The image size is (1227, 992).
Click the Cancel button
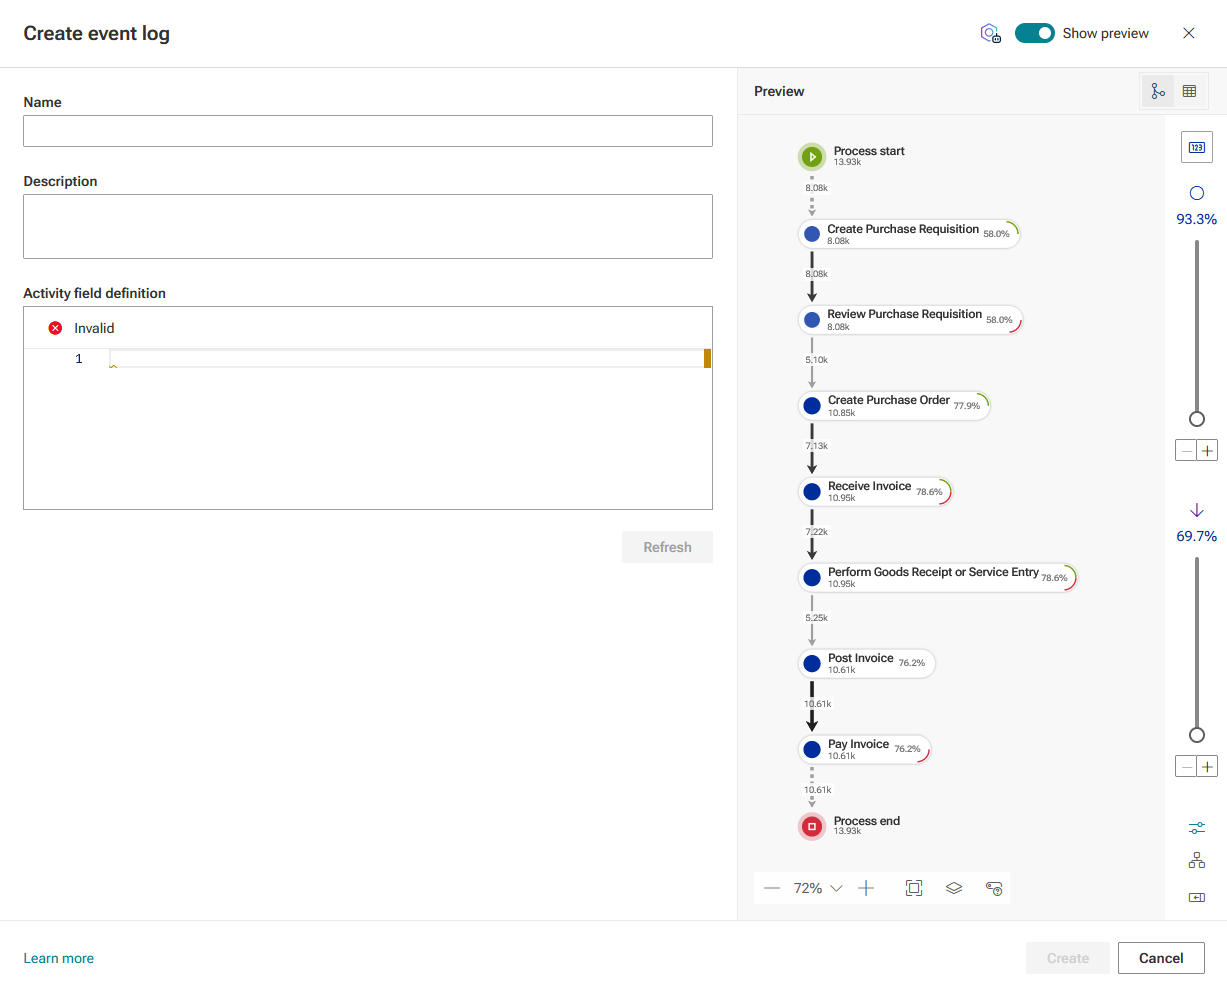click(1161, 958)
